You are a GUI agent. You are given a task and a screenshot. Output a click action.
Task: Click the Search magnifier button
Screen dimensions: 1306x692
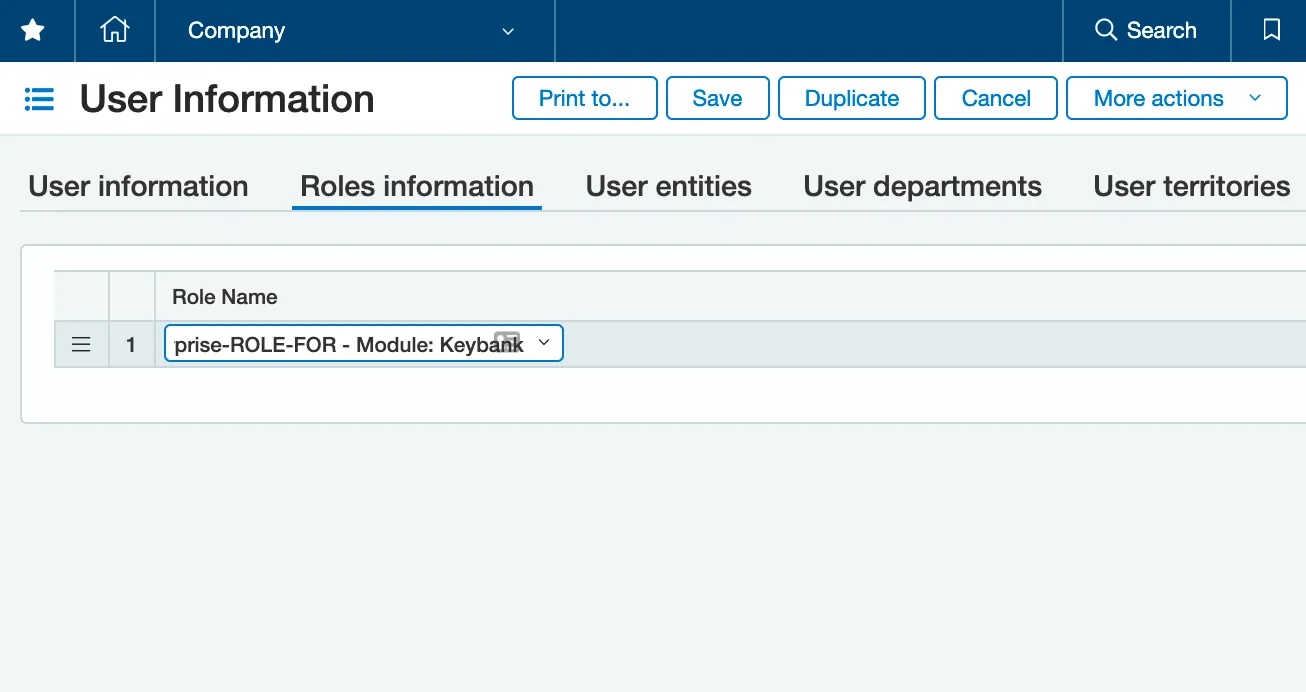[x=1146, y=31]
